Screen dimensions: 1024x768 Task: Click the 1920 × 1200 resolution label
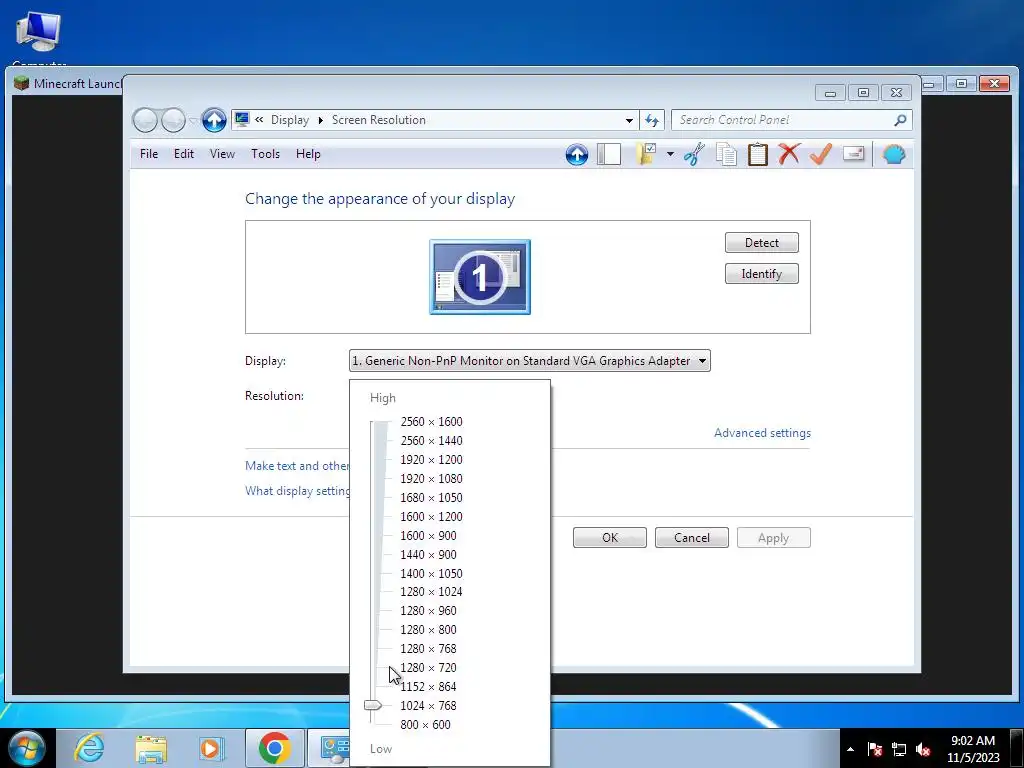pos(431,460)
